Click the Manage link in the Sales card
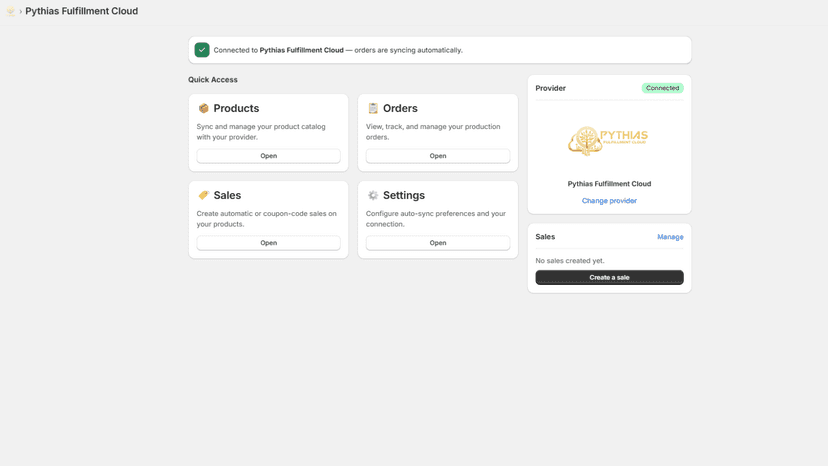 [670, 237]
